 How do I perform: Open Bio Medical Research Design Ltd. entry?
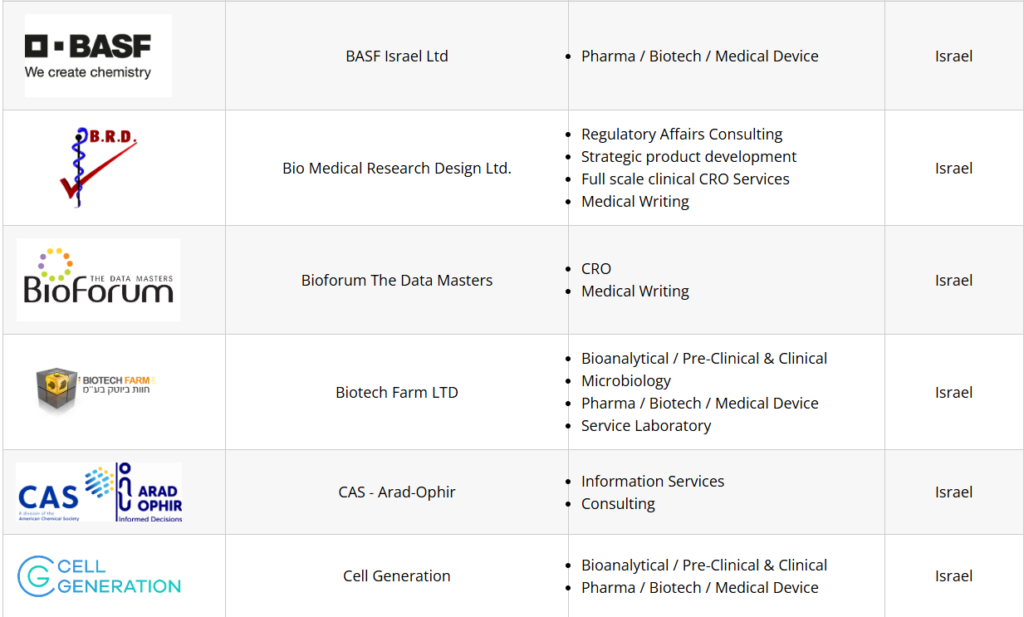(x=397, y=168)
